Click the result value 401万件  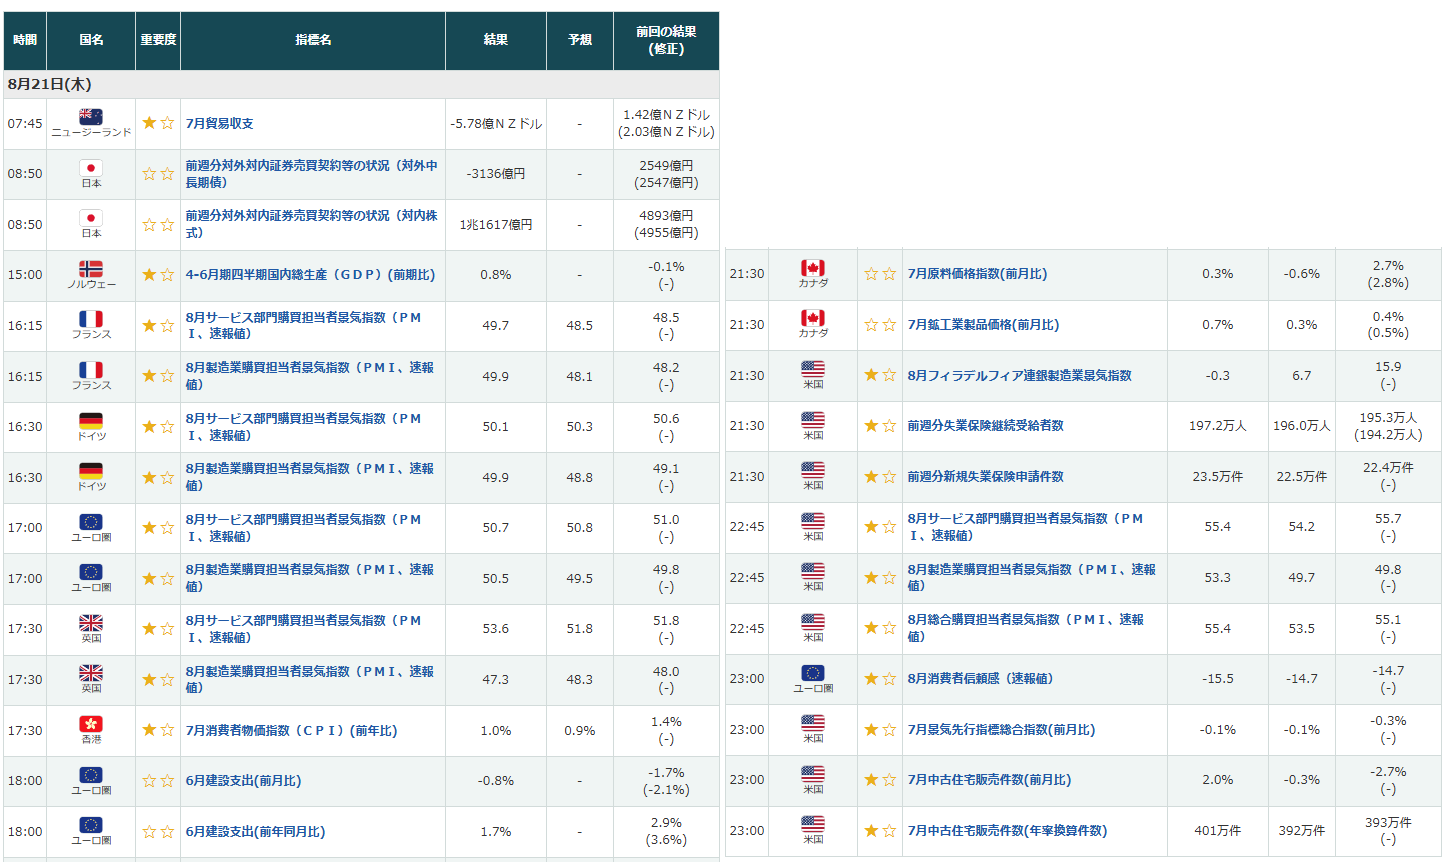[x=1218, y=830]
